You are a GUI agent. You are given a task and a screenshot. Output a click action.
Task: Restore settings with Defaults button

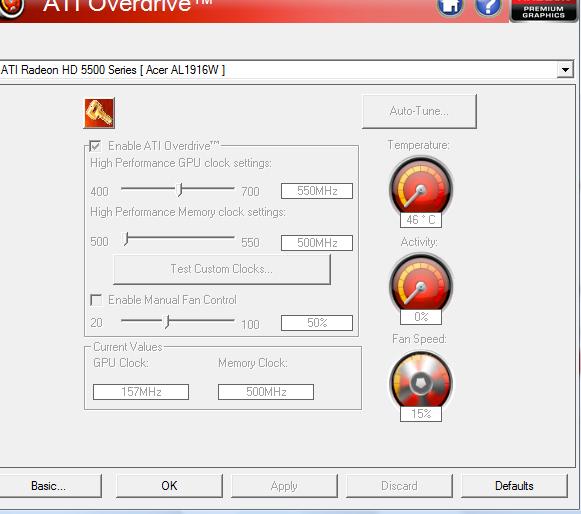514,486
